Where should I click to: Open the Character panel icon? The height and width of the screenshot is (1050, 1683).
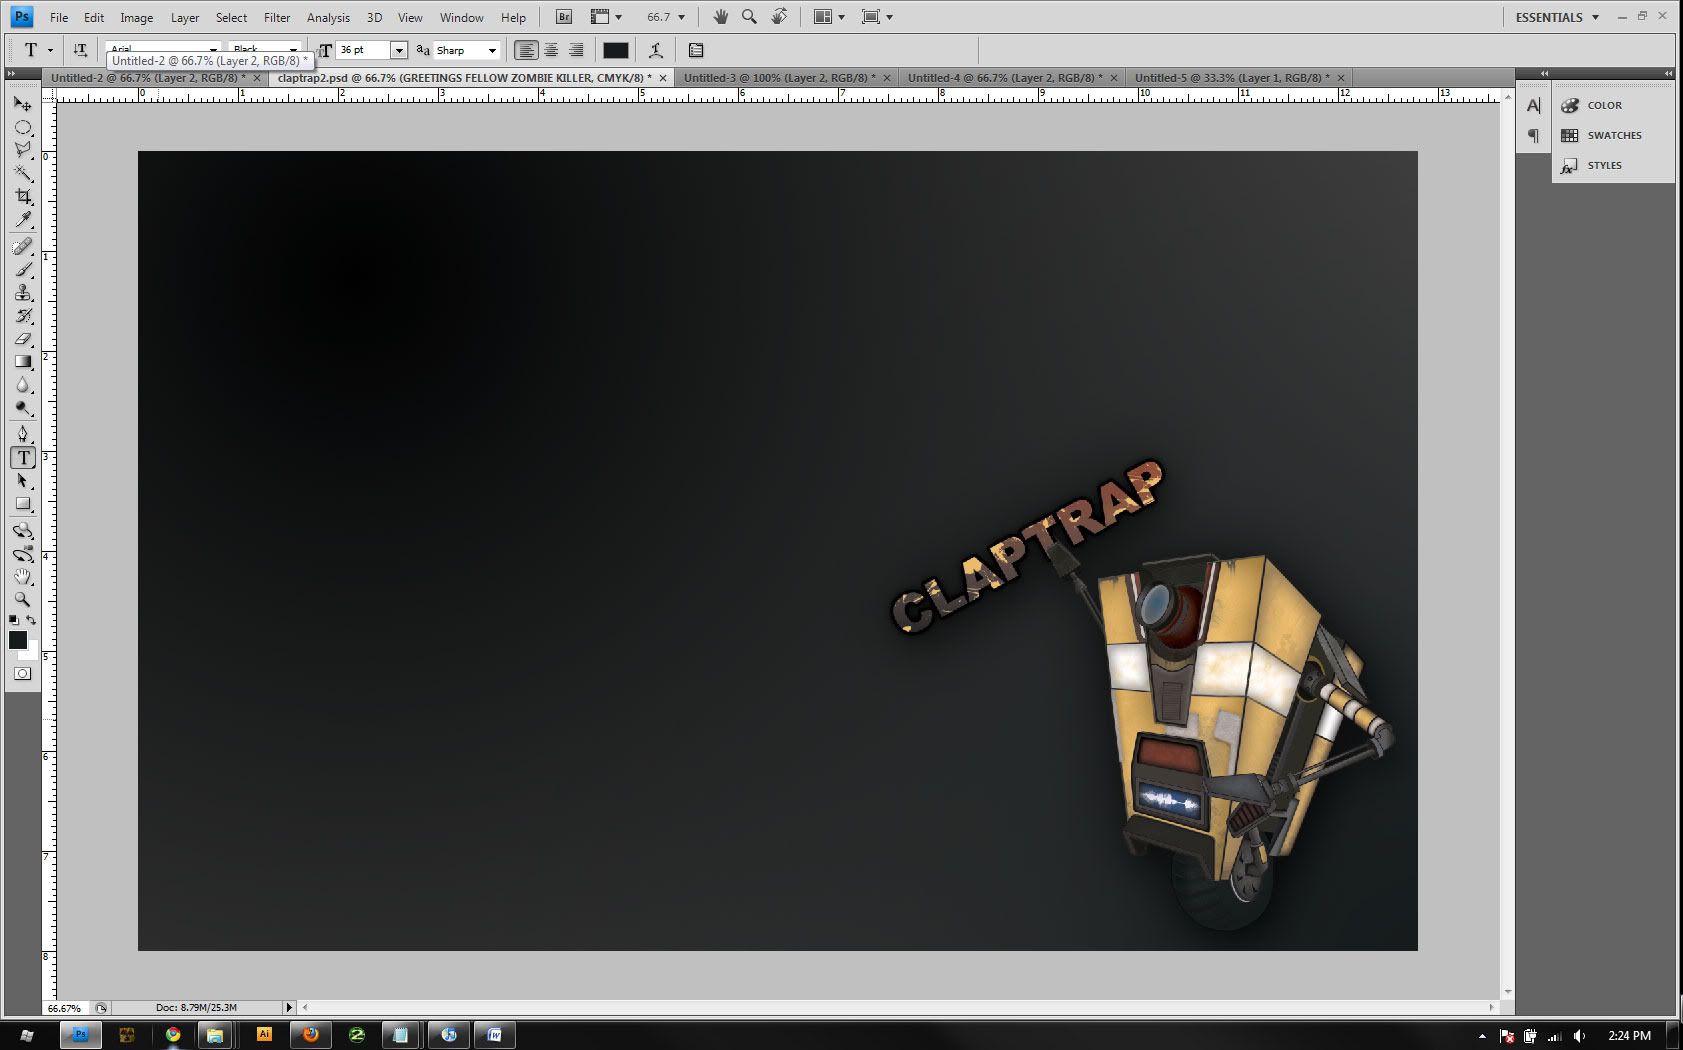click(1533, 105)
